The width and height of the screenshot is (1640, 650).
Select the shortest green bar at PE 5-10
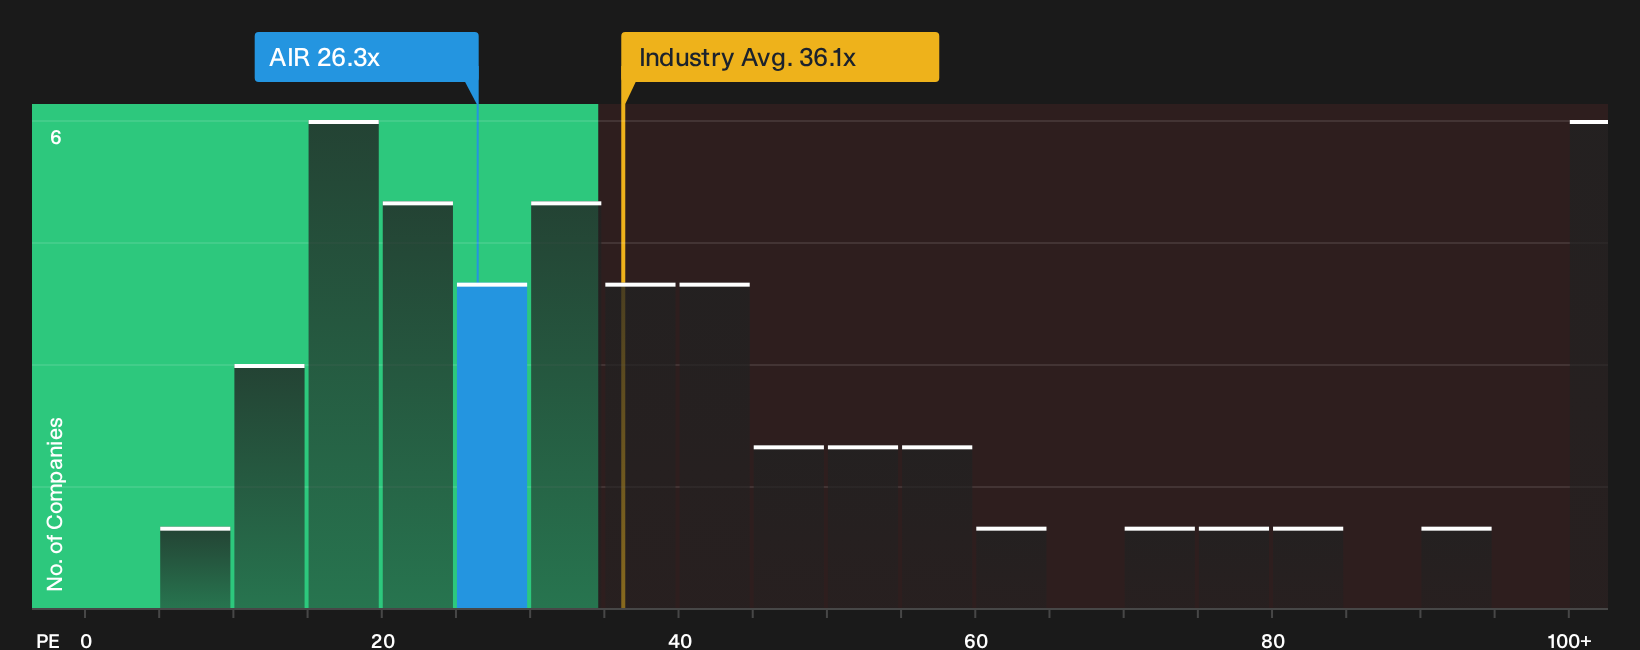[195, 568]
